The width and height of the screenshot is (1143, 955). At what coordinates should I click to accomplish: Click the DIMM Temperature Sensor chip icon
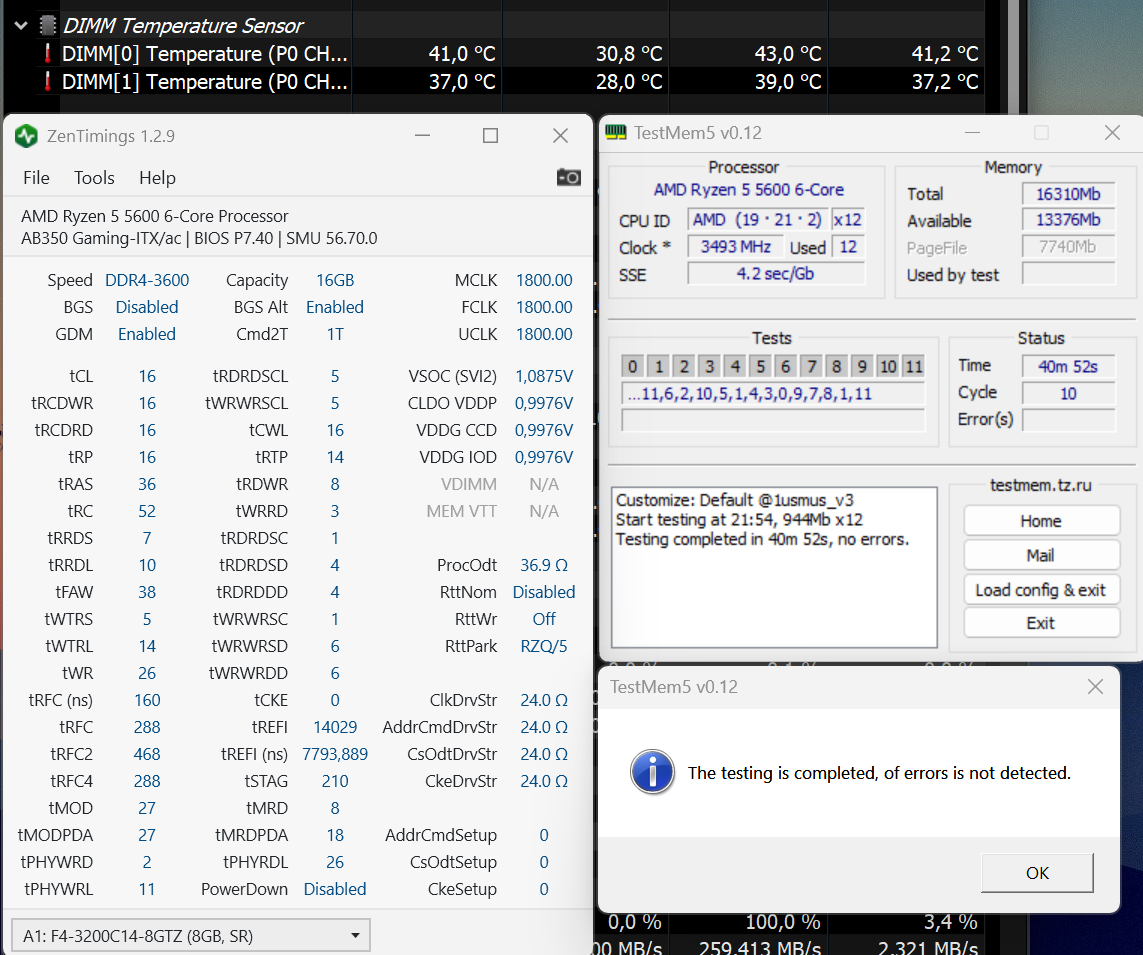coord(47,26)
